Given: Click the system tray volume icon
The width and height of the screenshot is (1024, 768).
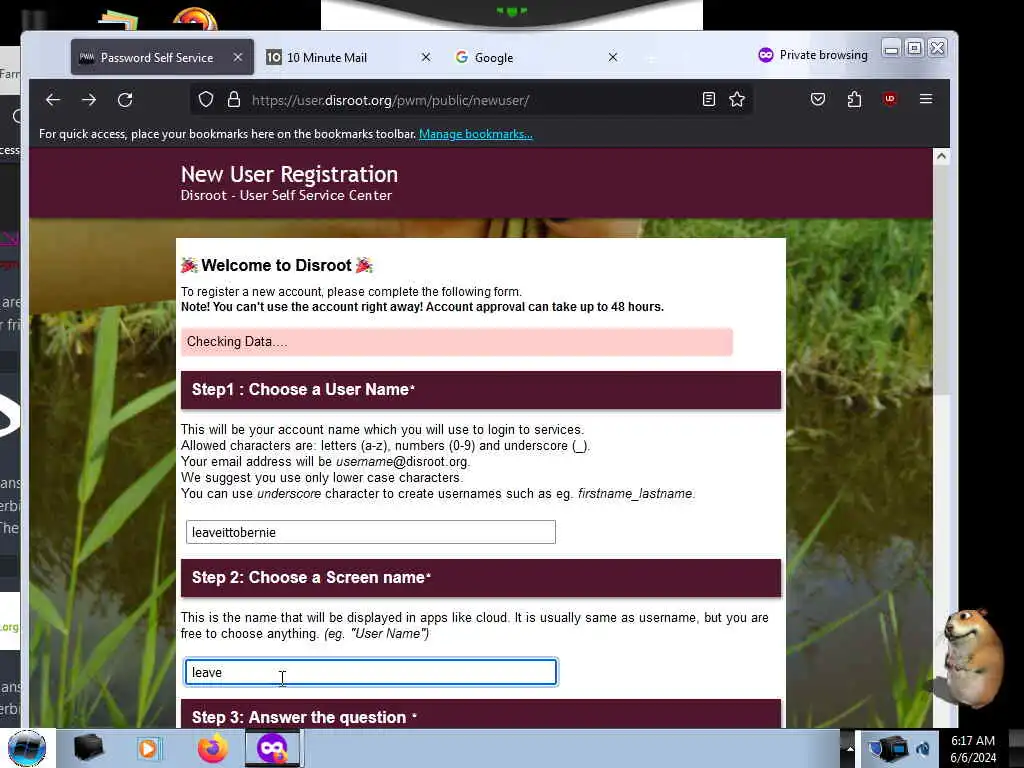Looking at the screenshot, I should (922, 749).
